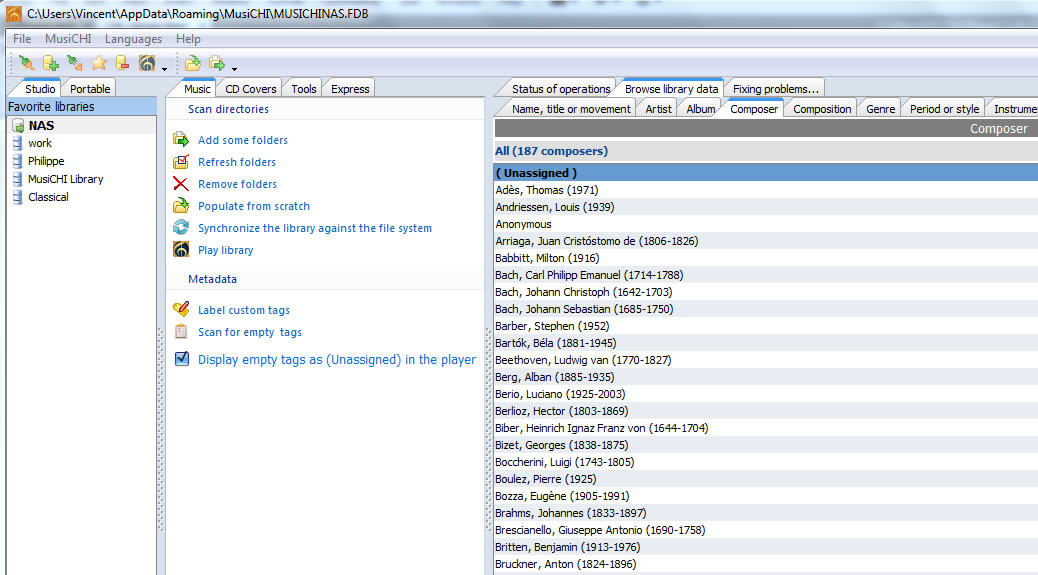Select the Genre tab
Viewport: 1038px width, 575px height.
click(x=880, y=109)
